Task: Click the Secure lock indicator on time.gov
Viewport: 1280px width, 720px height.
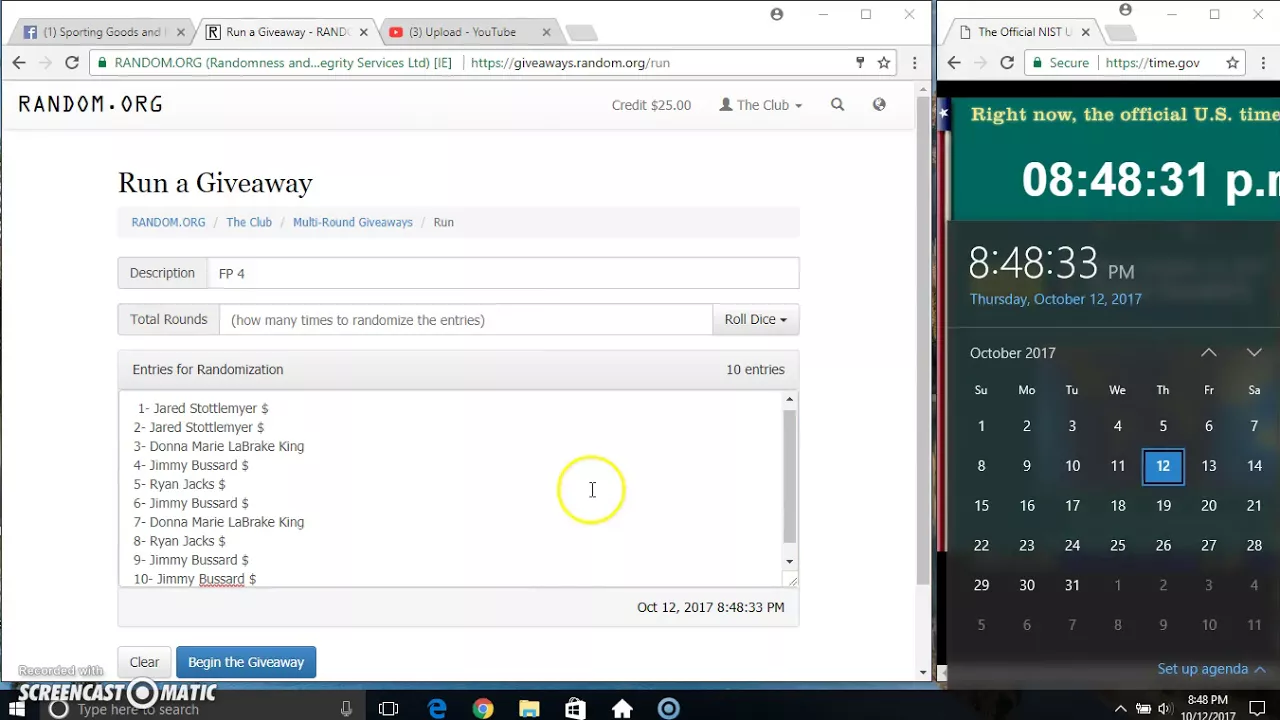Action: click(x=1059, y=62)
